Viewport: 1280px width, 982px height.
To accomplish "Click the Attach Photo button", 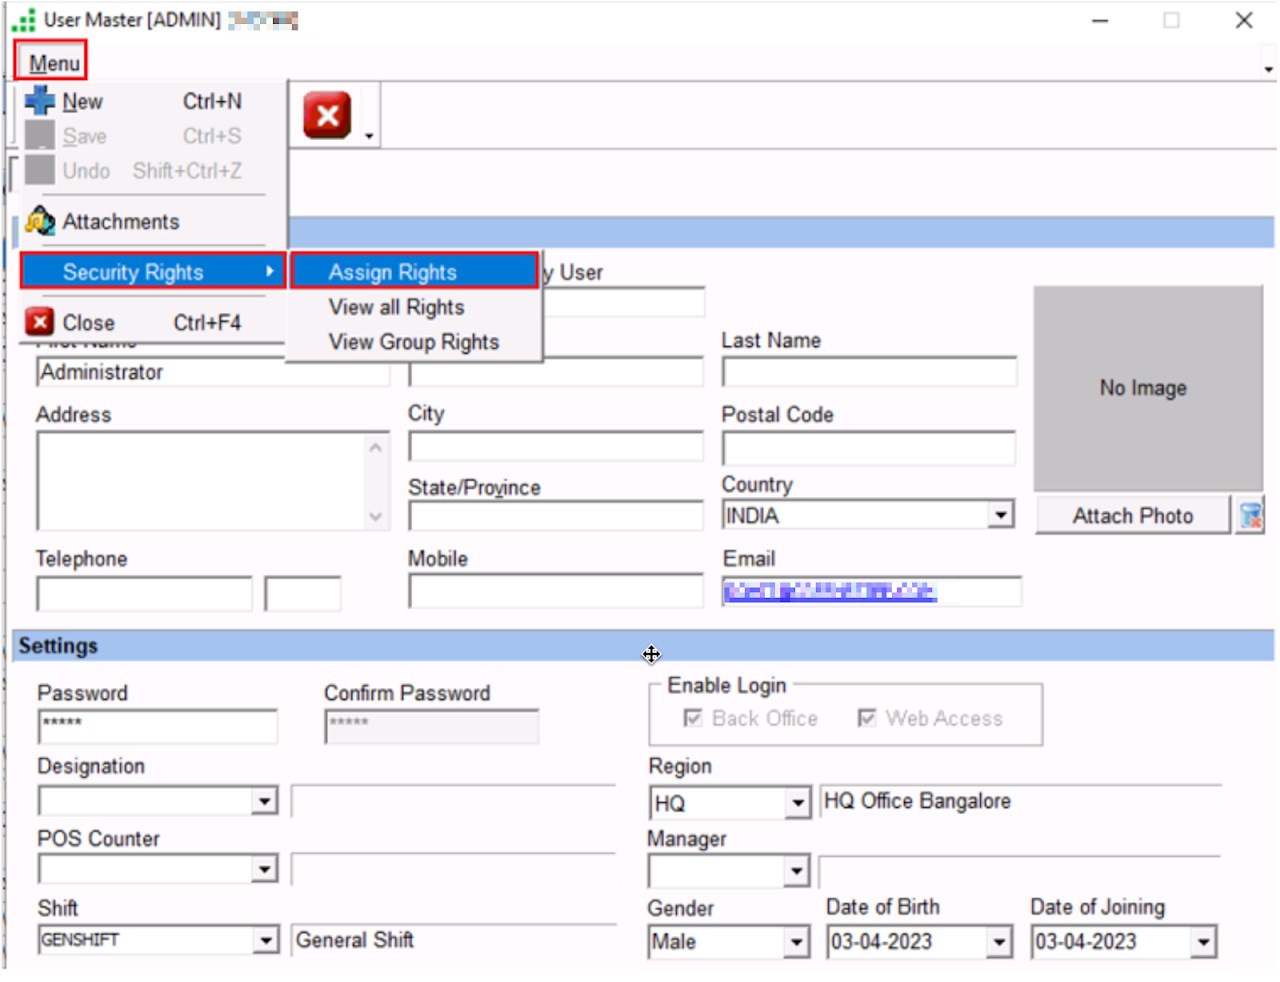I will 1132,516.
